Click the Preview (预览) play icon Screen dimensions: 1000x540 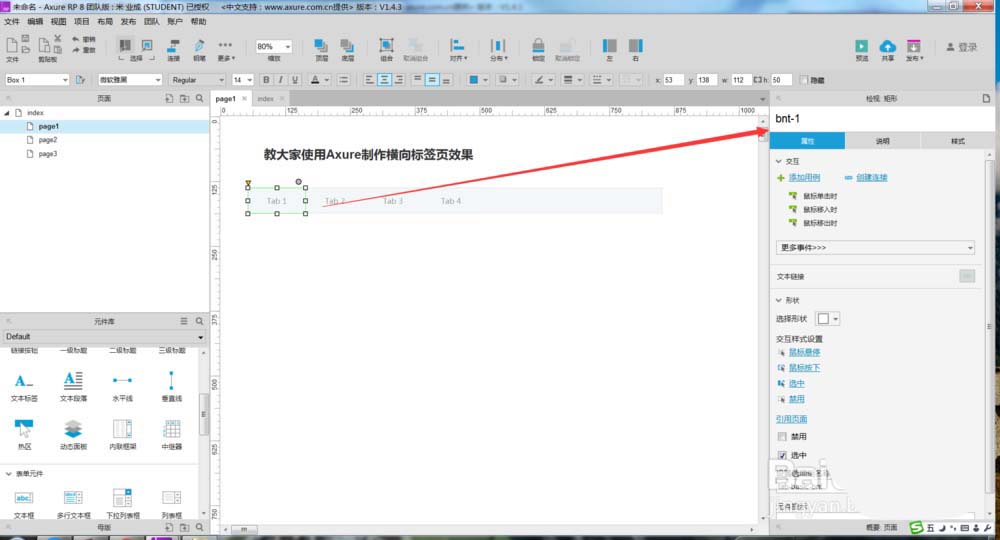tap(862, 46)
